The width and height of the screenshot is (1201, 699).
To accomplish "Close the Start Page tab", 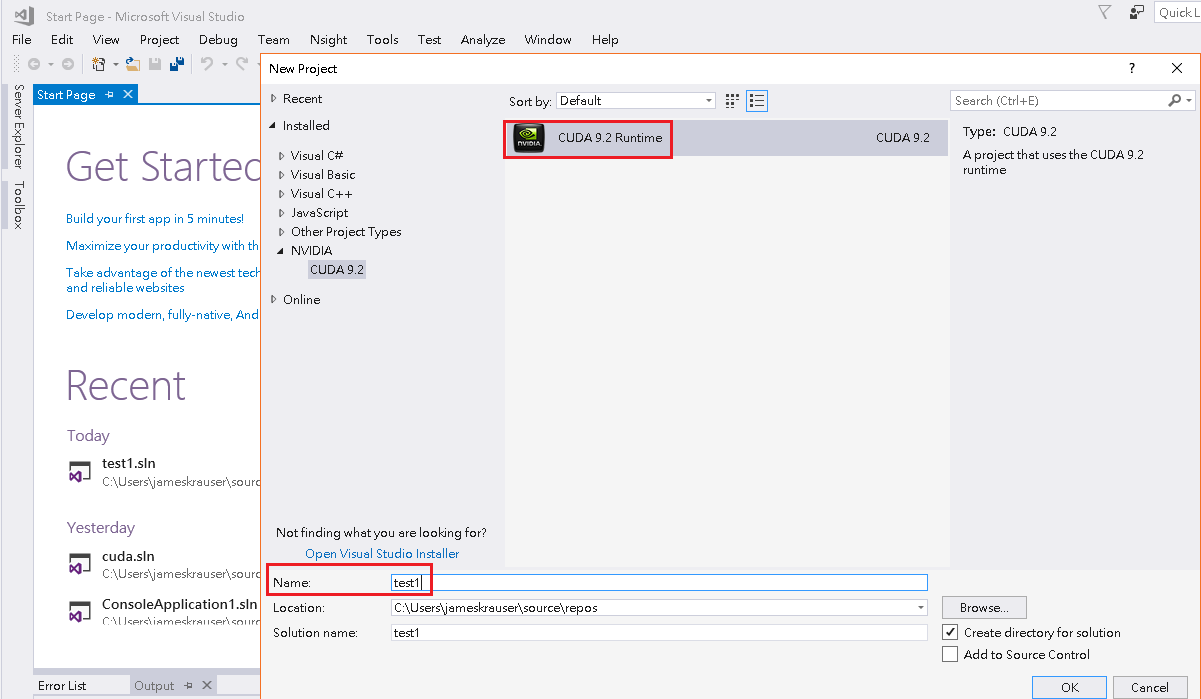I will 128,95.
